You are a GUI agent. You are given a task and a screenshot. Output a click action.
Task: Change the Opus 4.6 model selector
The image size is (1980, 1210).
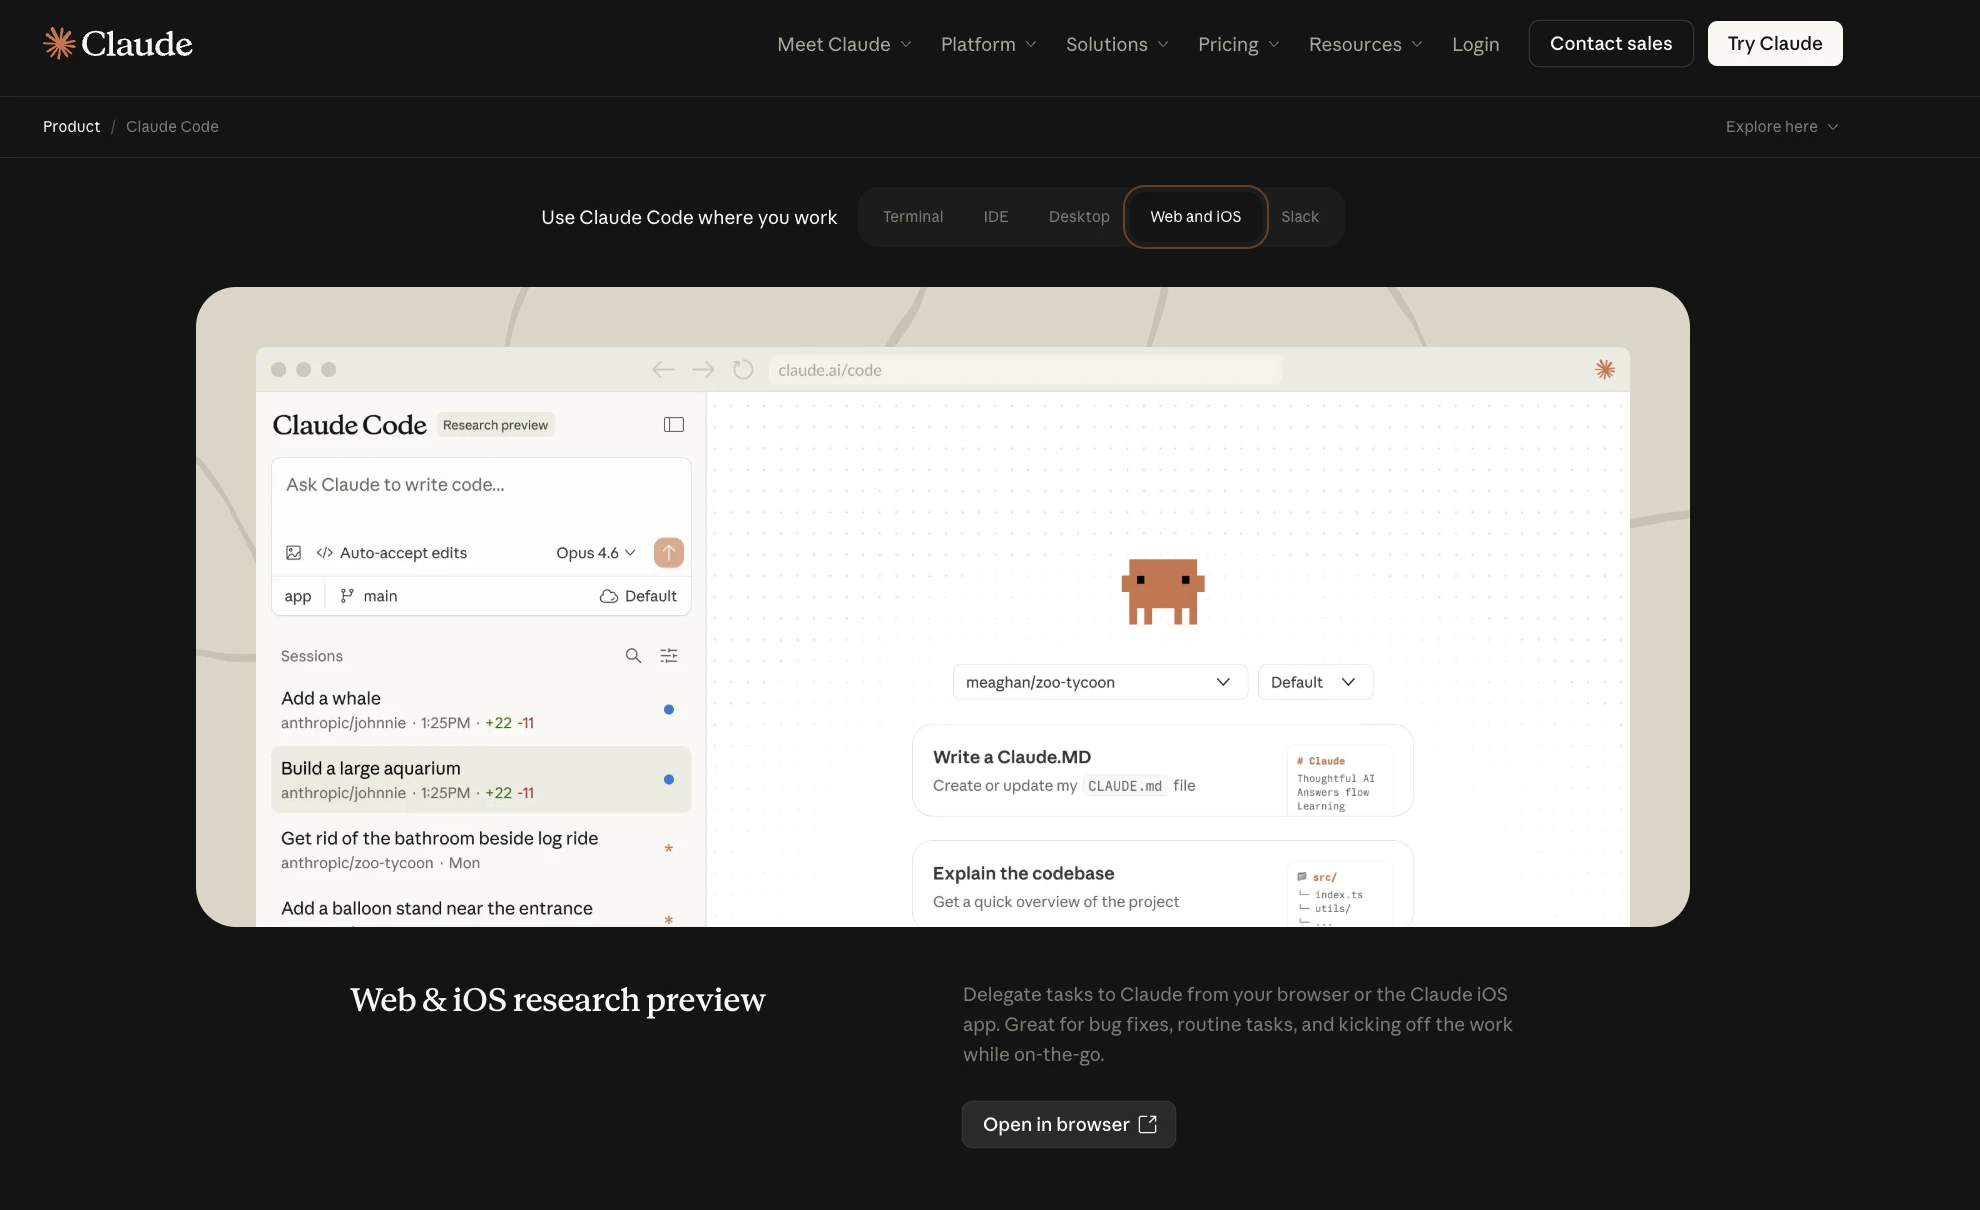(x=596, y=553)
